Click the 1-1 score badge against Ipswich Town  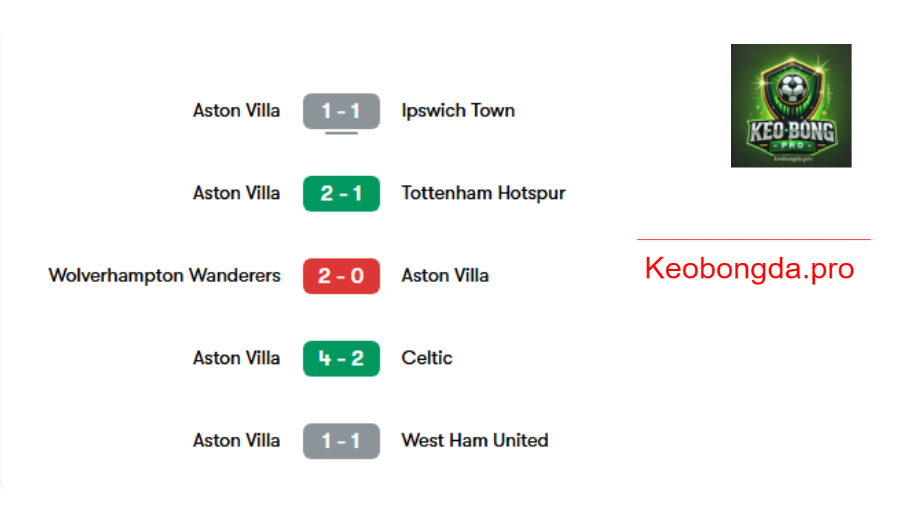click(x=341, y=111)
